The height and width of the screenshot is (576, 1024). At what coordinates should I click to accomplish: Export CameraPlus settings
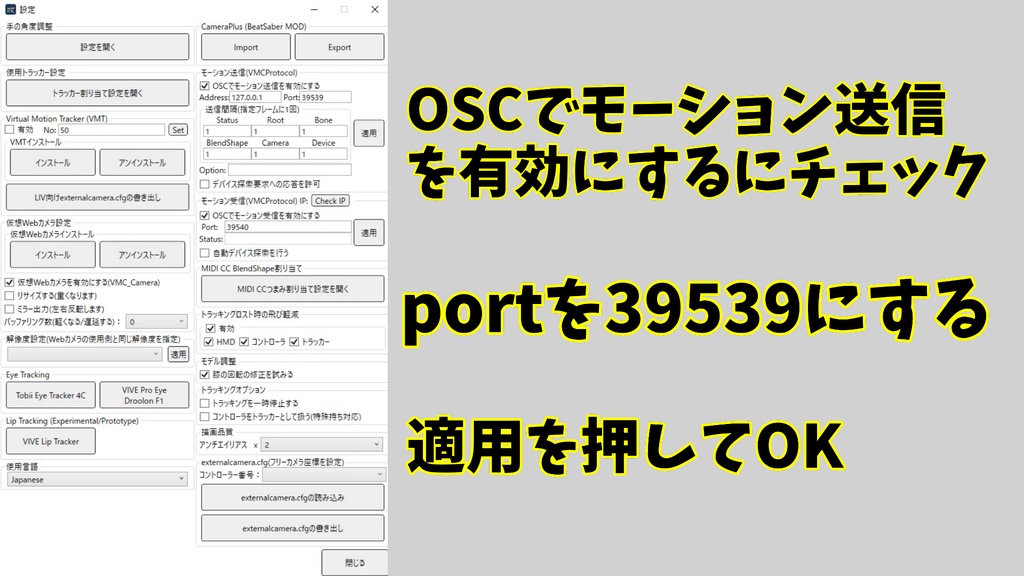pyautogui.click(x=340, y=47)
